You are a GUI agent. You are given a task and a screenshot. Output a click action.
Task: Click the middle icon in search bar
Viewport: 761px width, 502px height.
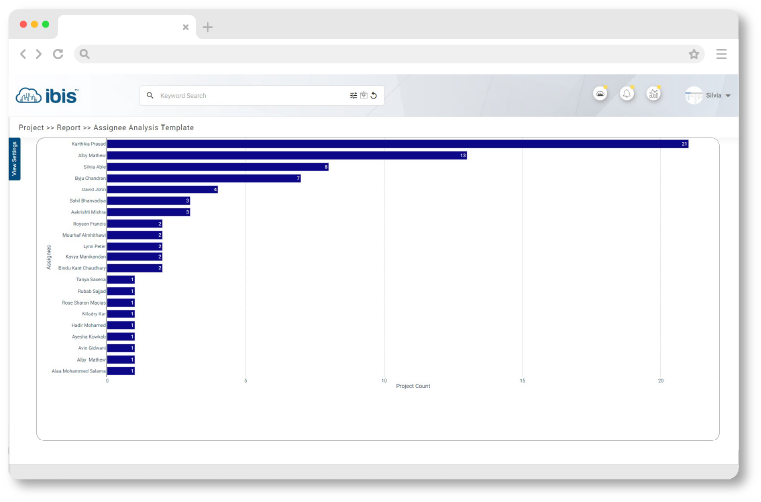[x=363, y=96]
